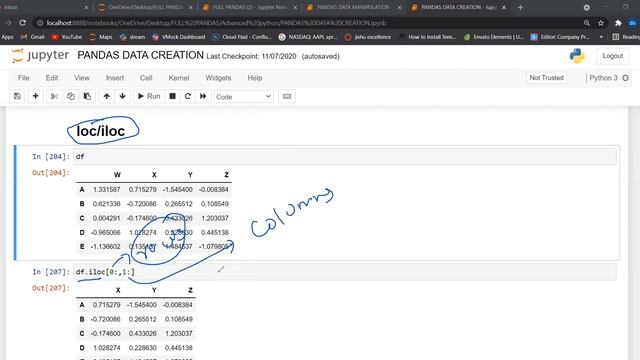
Task: Click the Z column header in Out[207]
Action: [190, 290]
